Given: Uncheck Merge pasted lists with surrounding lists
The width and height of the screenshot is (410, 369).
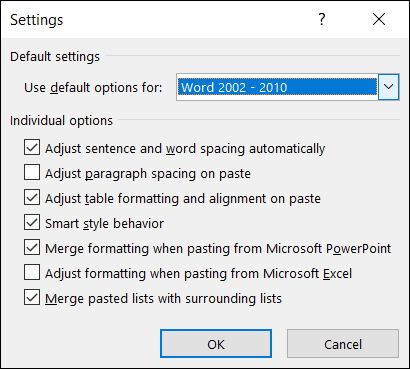Looking at the screenshot, I should click(x=32, y=297).
